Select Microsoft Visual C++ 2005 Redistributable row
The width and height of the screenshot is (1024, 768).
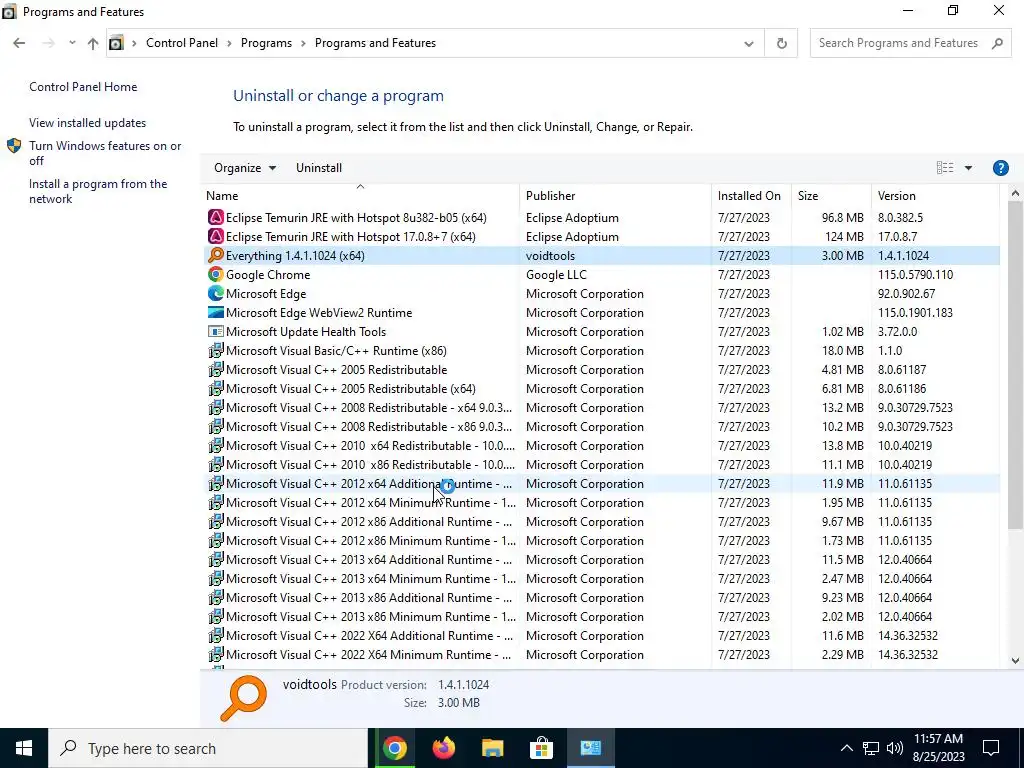[x=600, y=369]
